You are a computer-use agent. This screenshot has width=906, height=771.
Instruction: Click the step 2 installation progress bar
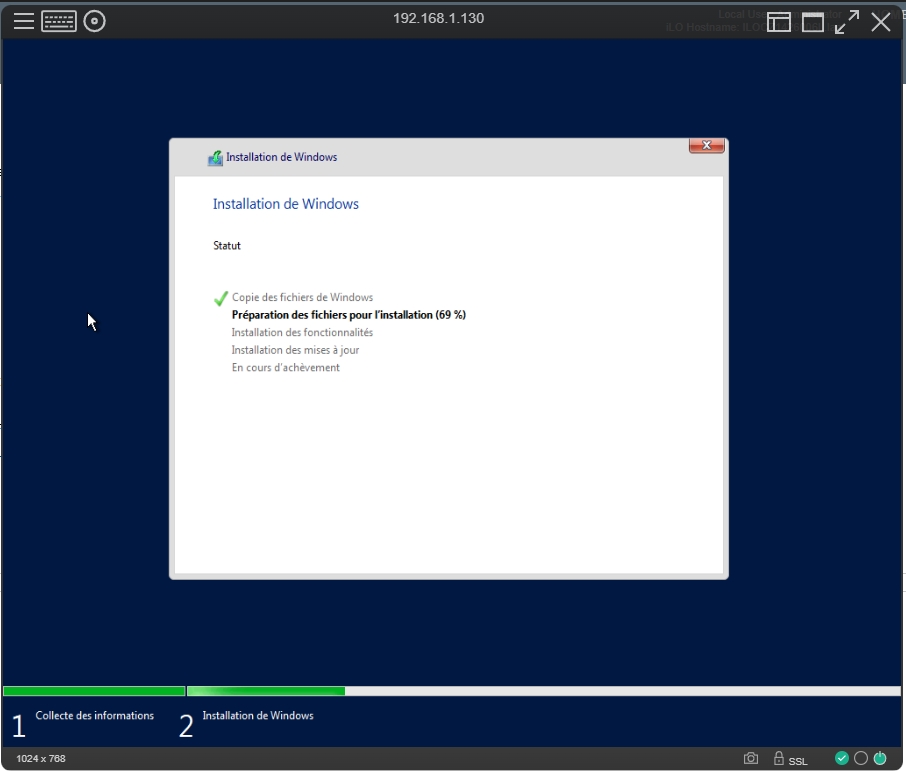click(x=266, y=691)
